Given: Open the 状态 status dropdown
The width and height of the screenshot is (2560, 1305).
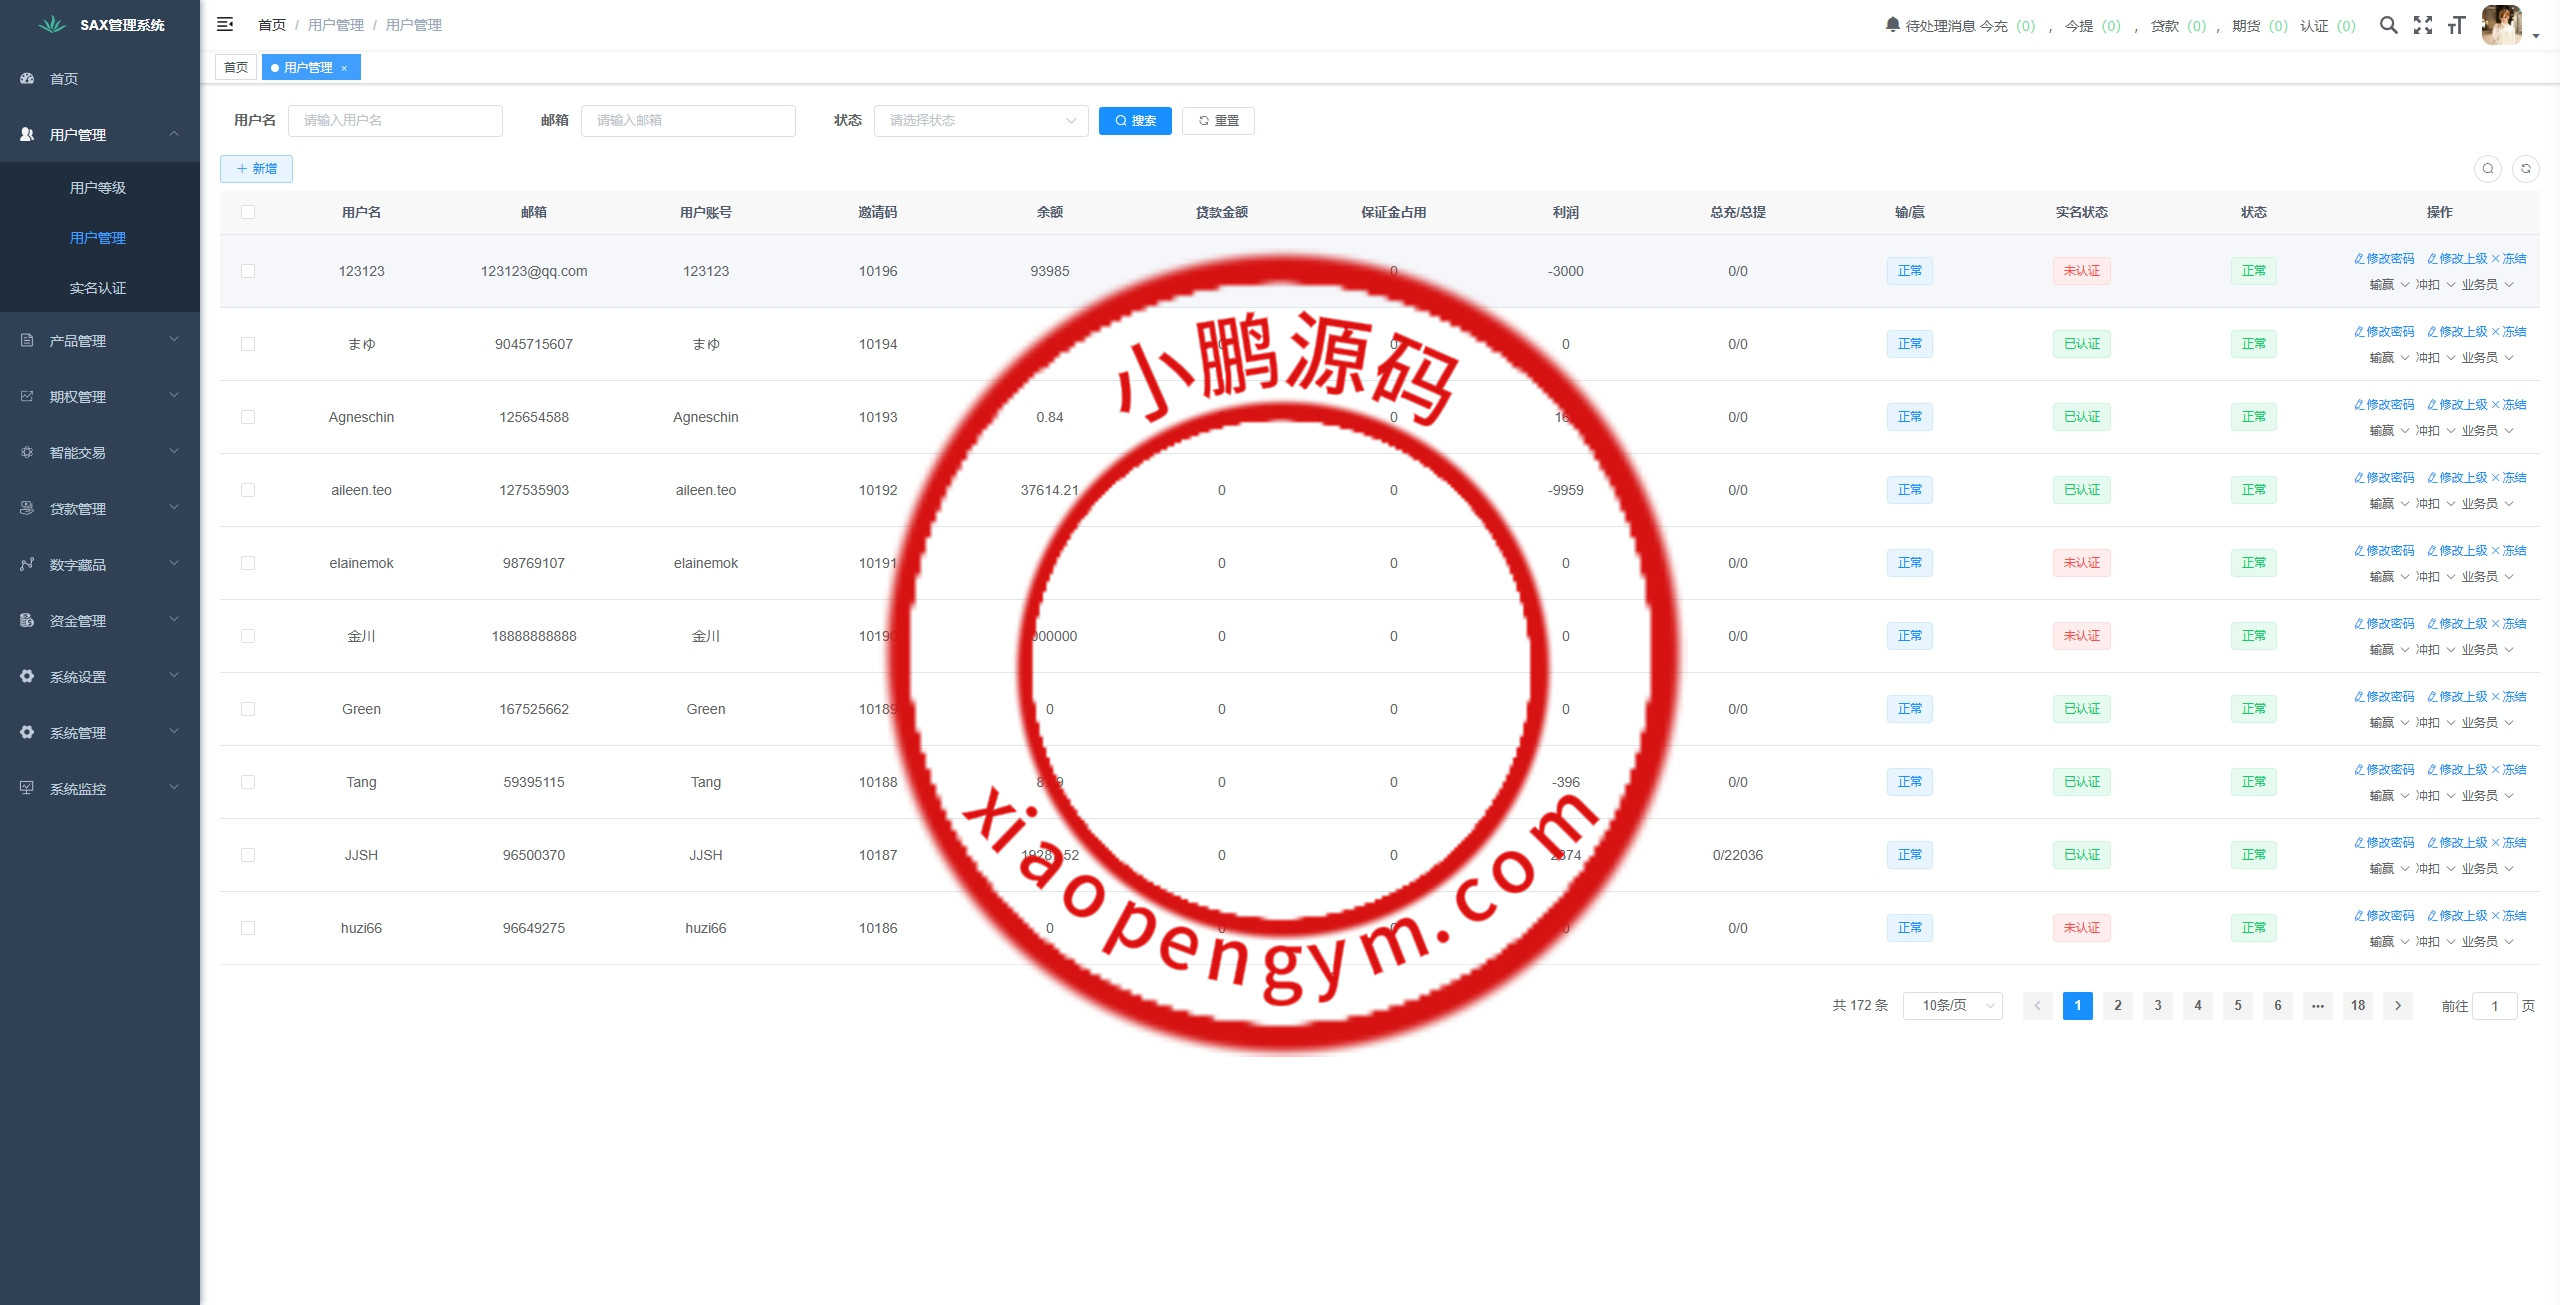Looking at the screenshot, I should 980,120.
